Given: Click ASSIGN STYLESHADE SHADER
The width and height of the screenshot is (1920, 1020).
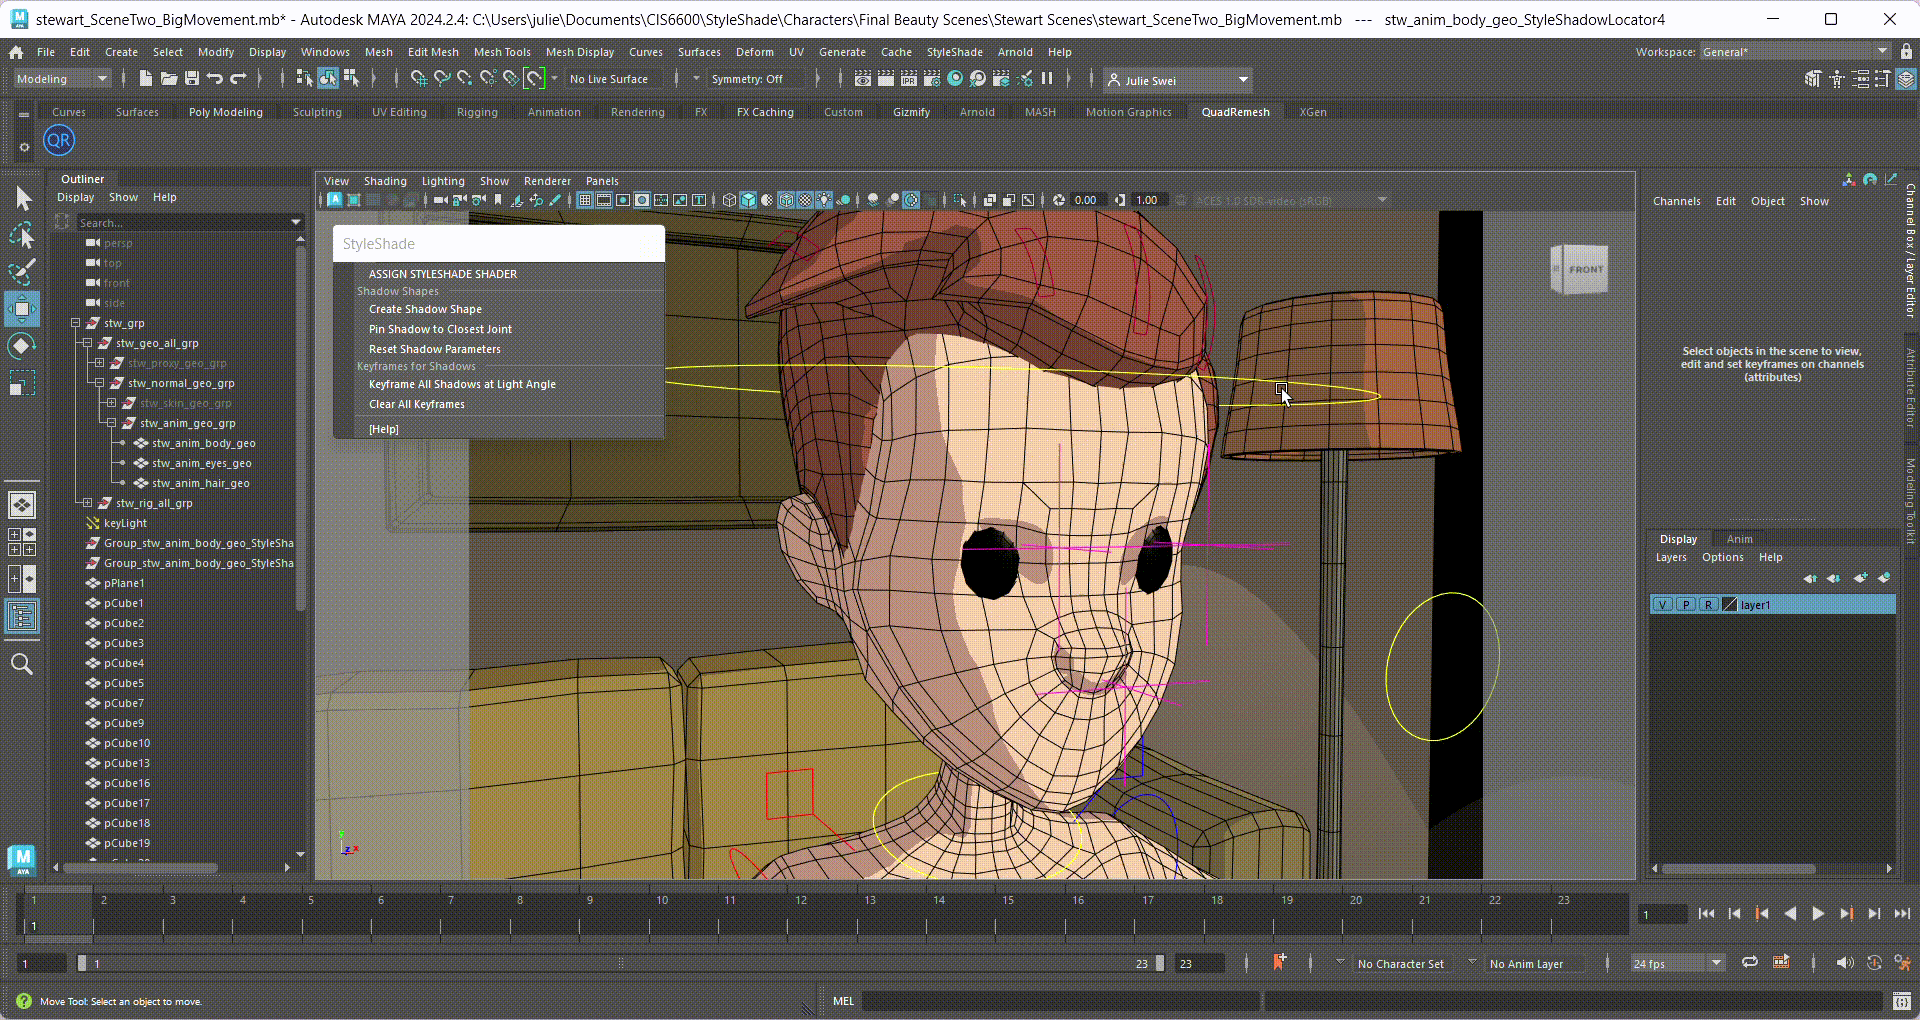Looking at the screenshot, I should pos(443,274).
